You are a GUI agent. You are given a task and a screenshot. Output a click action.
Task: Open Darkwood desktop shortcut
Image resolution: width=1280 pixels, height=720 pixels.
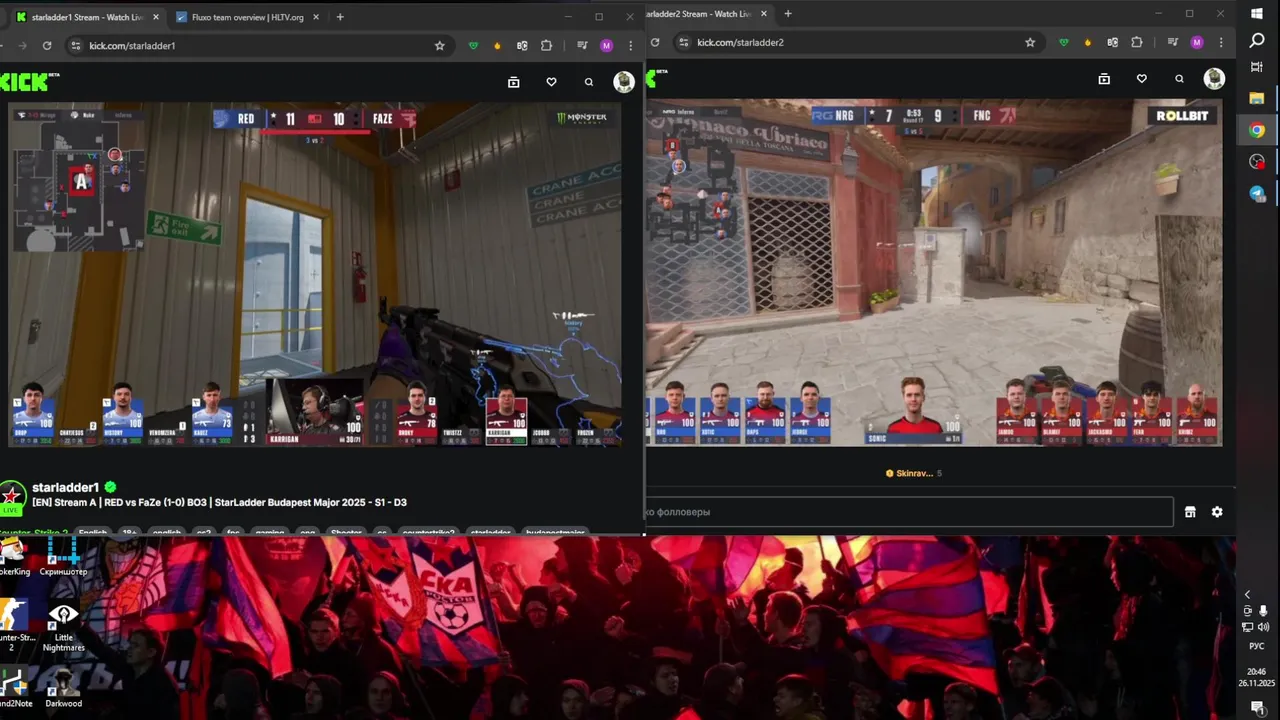click(63, 688)
